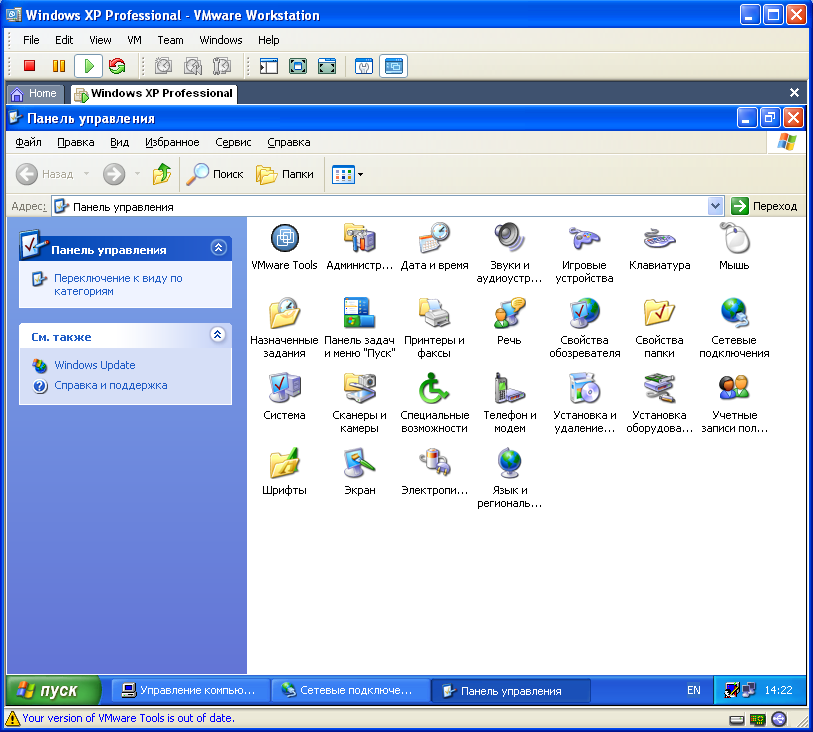813x732 pixels.
Task: Collapse the См. также side panel
Action: tap(218, 334)
